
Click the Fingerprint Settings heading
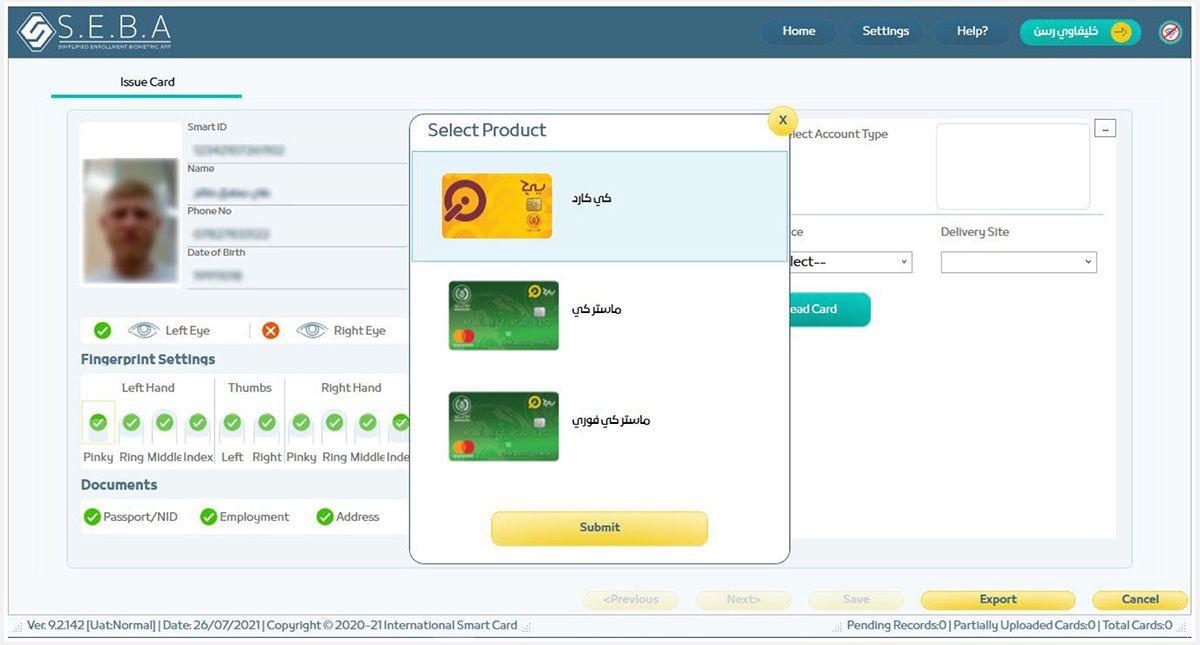[148, 359]
